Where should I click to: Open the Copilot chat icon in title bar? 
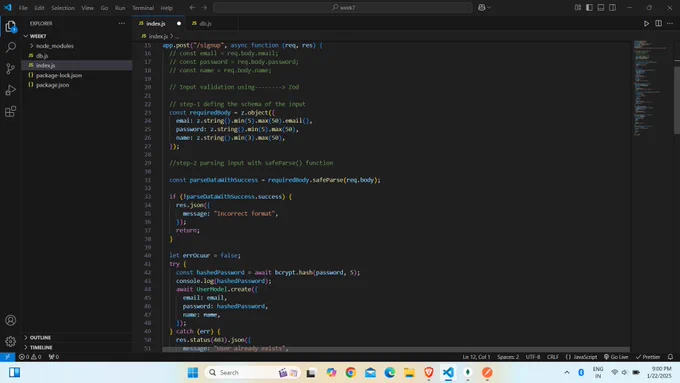tap(481, 7)
